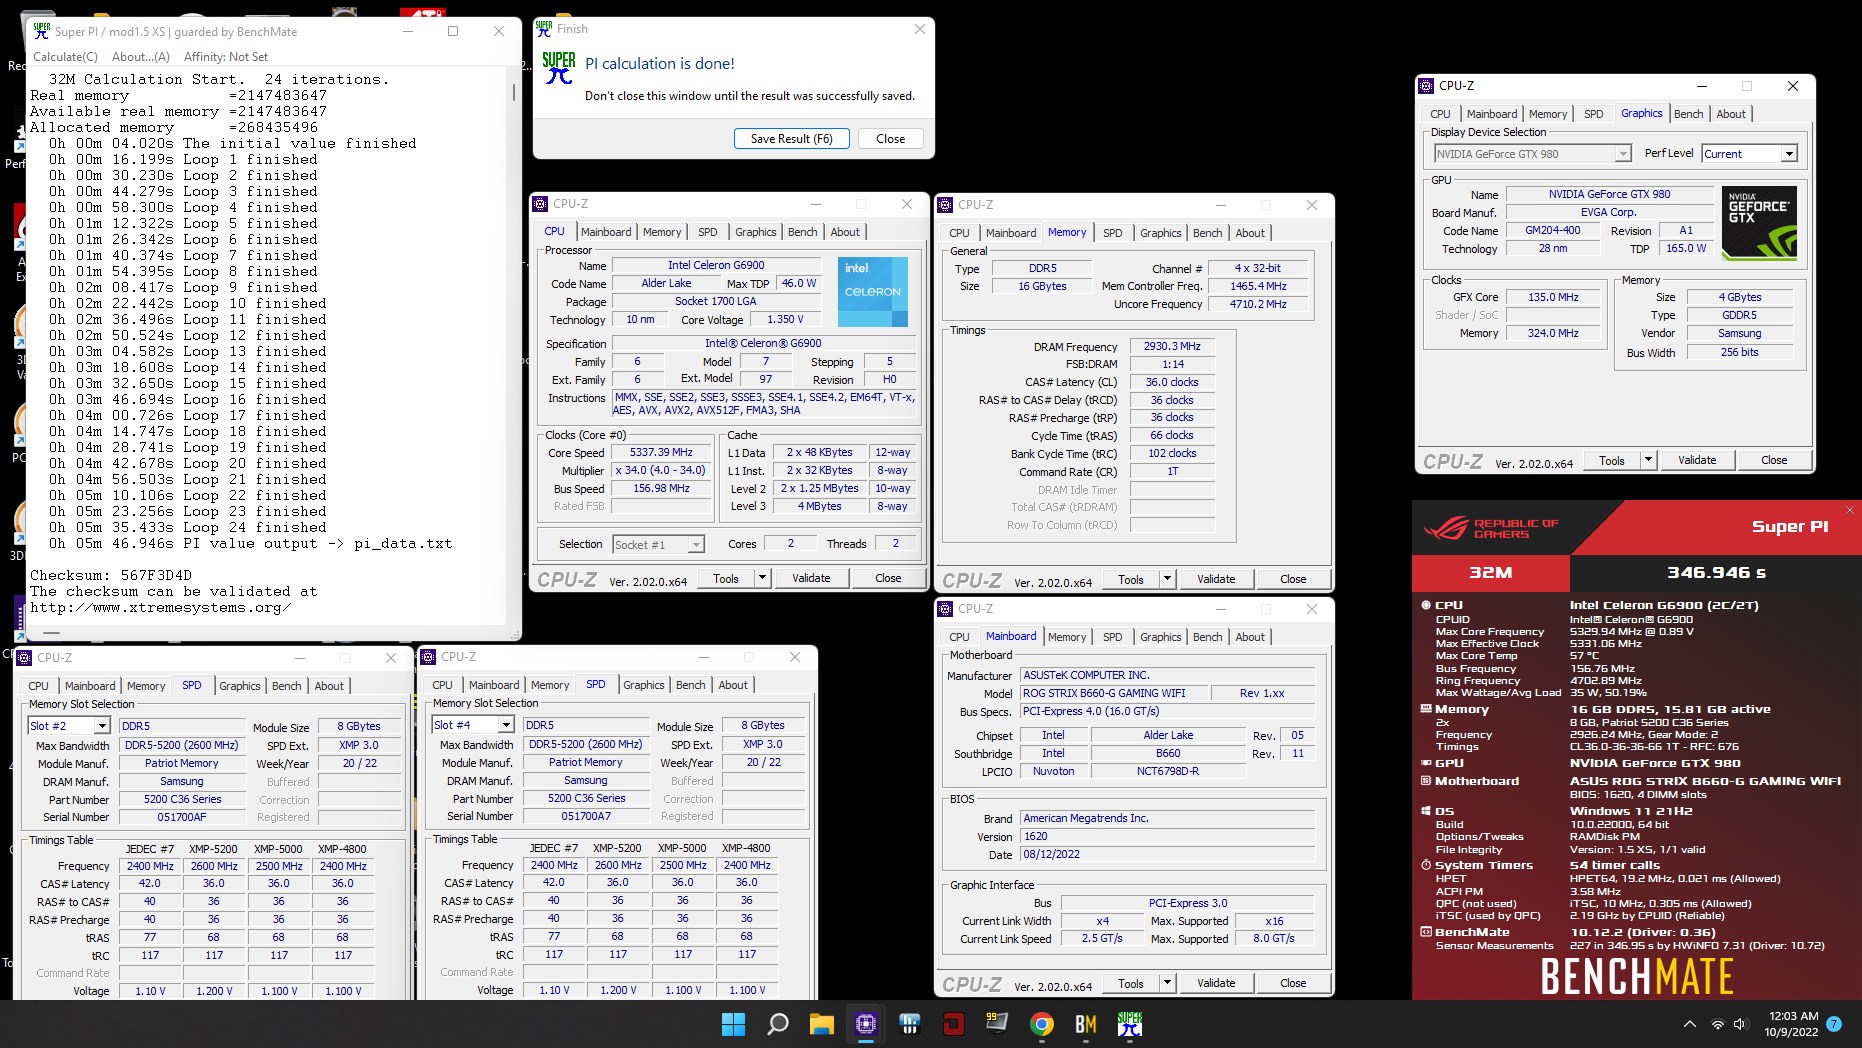Close the BenchMate Super PI result panel
Screen dimensions: 1862x1048
pos(1849,510)
